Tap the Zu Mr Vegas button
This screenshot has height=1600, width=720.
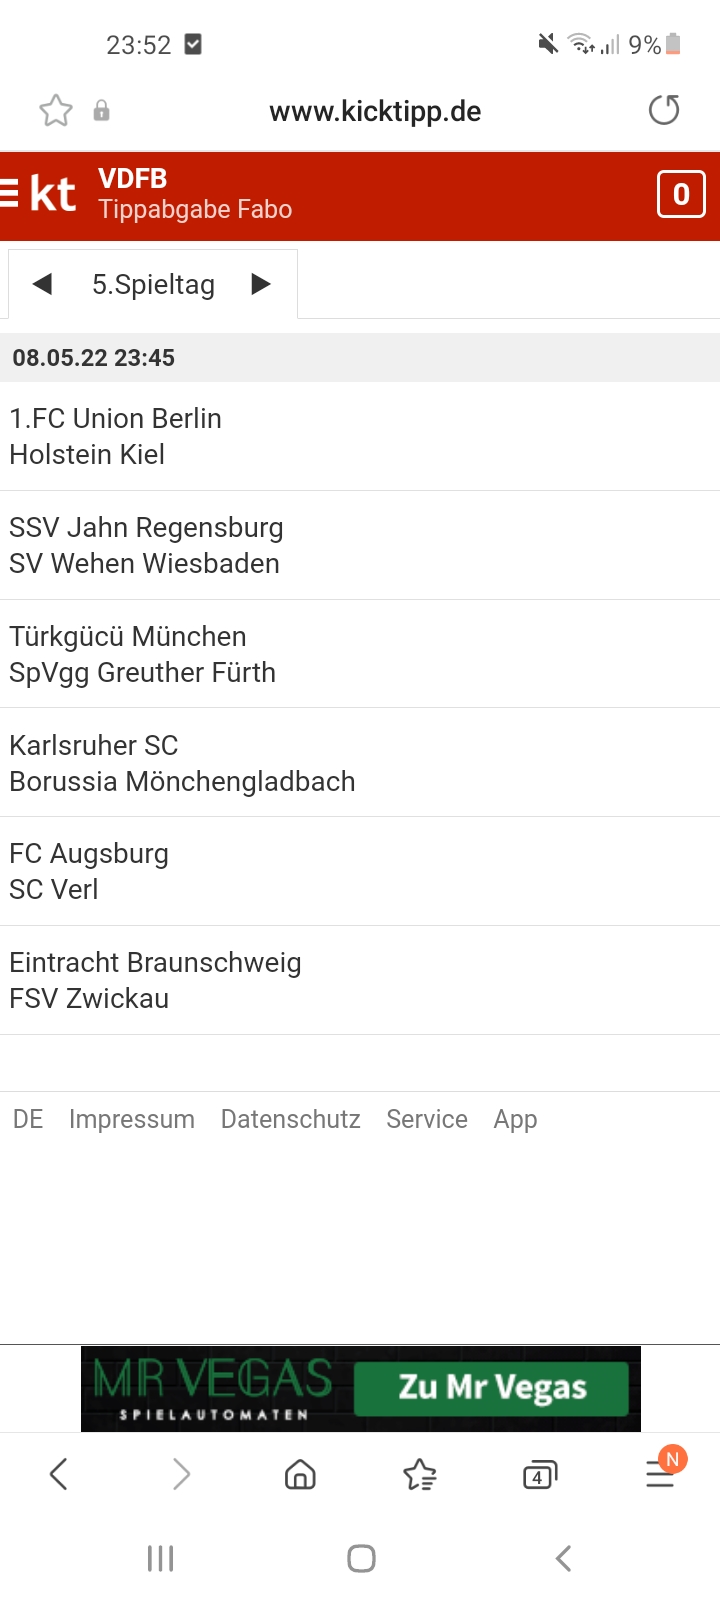tap(492, 1388)
